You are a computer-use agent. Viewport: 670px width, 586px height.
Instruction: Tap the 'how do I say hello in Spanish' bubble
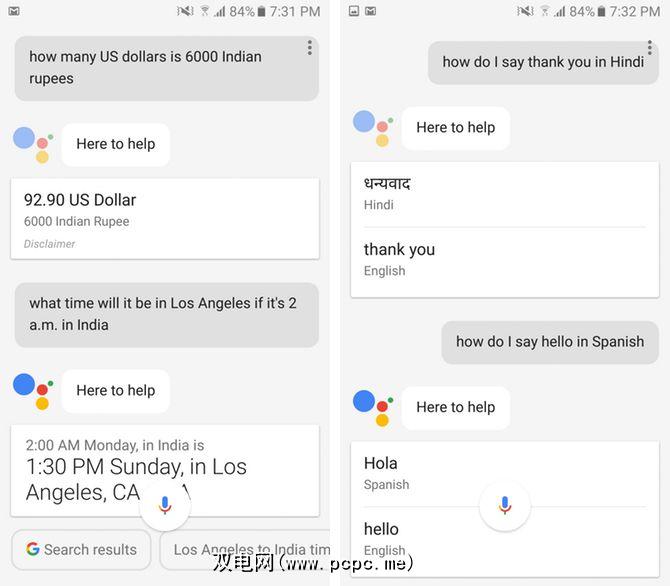pyautogui.click(x=550, y=342)
